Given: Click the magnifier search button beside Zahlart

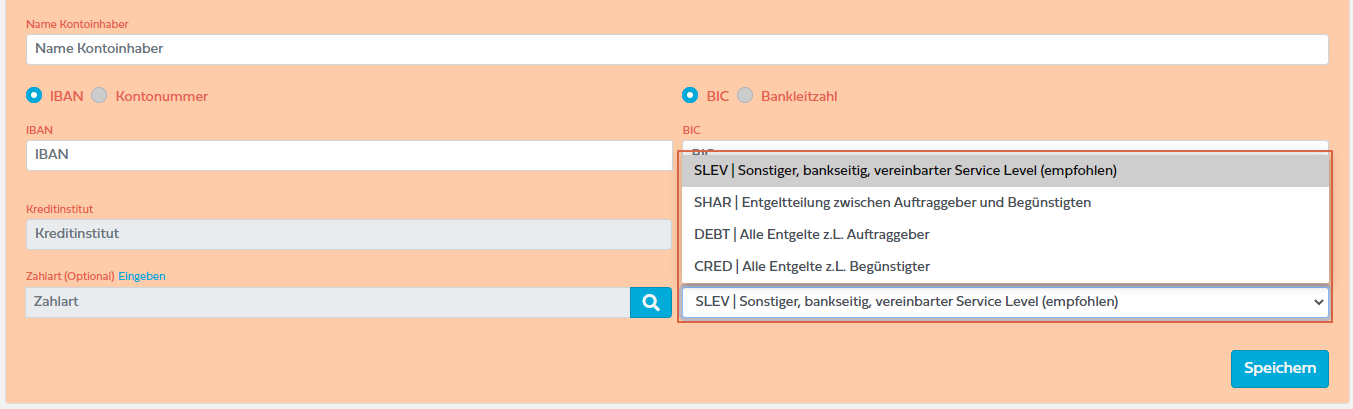Looking at the screenshot, I should pos(650,302).
